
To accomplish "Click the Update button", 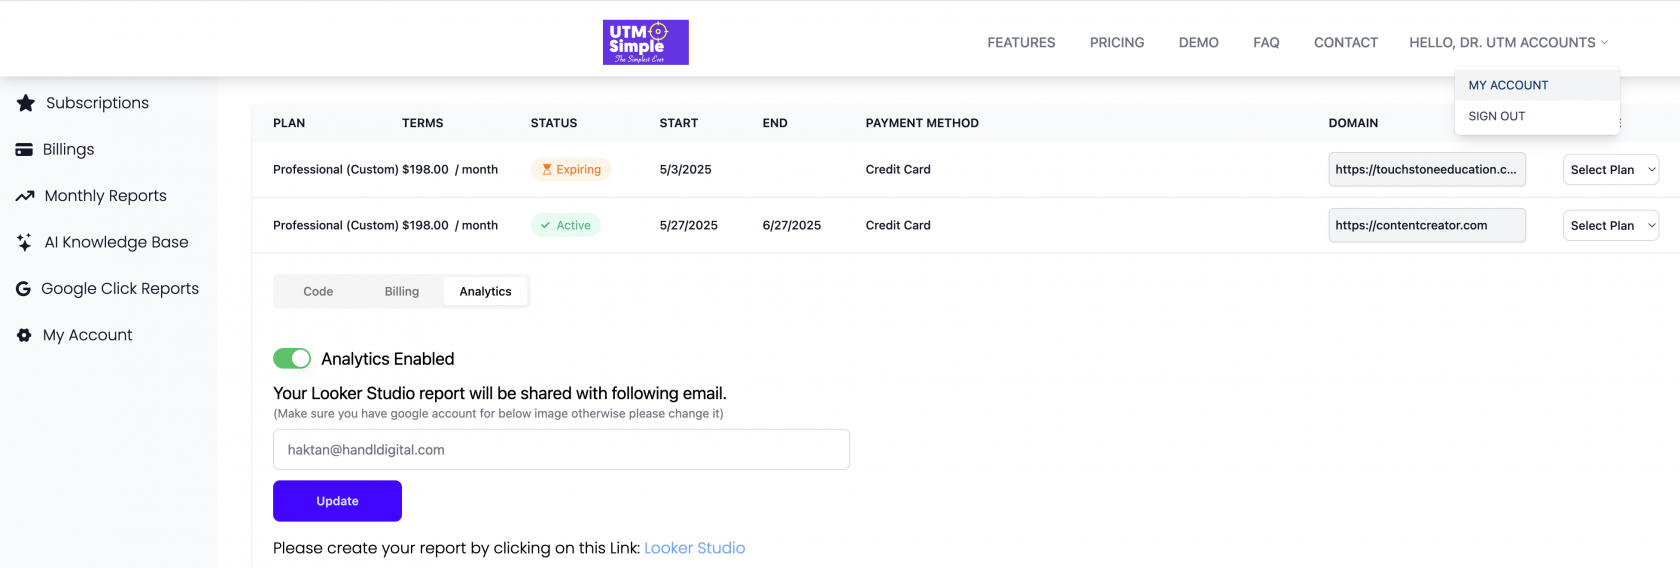I will (x=337, y=501).
